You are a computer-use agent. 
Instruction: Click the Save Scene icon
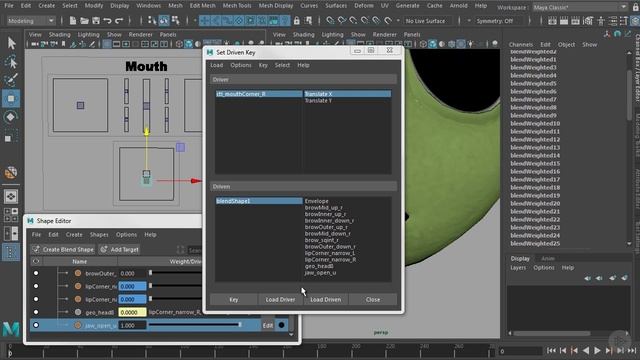click(x=96, y=20)
